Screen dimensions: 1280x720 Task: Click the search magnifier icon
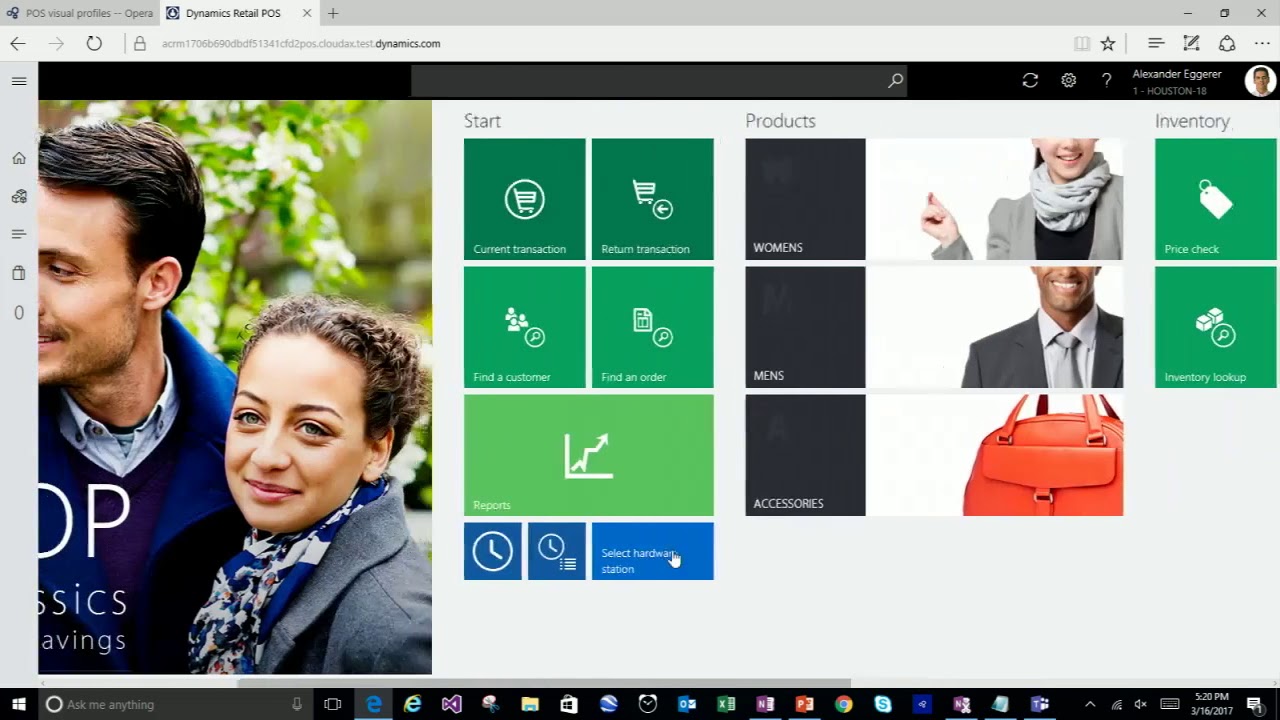click(x=895, y=81)
